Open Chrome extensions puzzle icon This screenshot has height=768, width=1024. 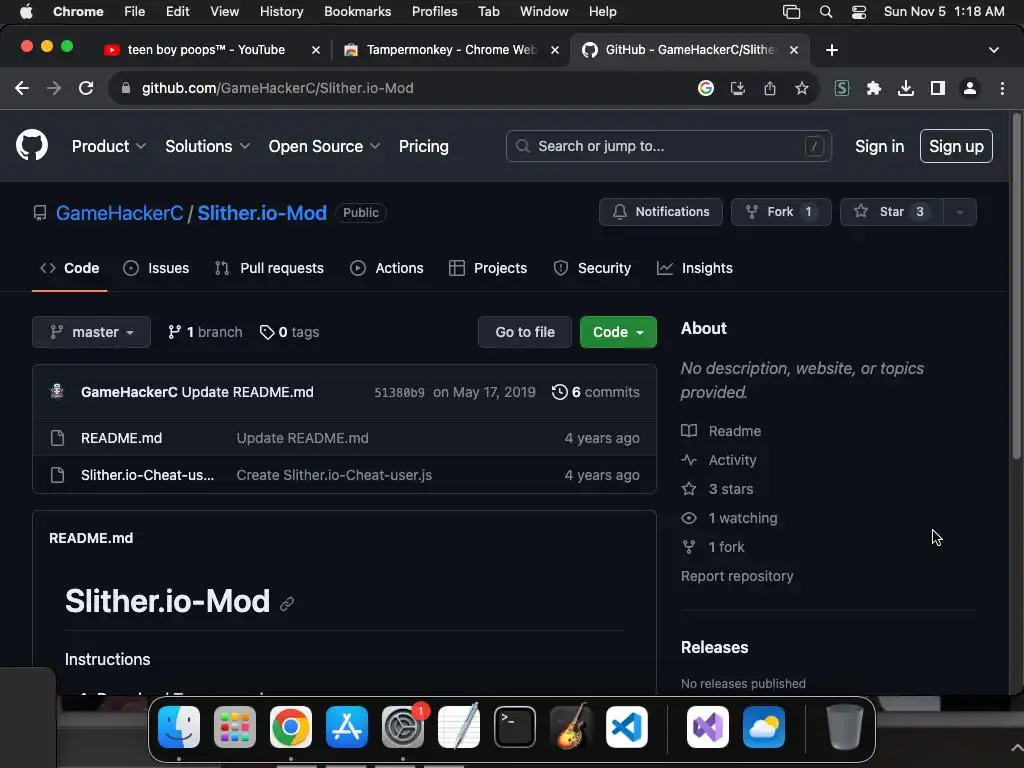click(874, 88)
